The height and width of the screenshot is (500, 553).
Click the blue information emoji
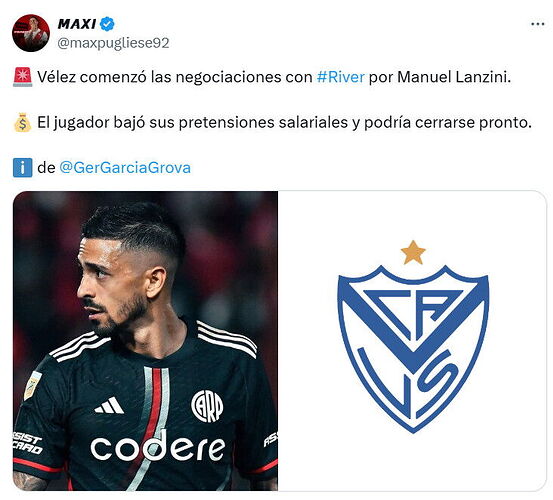coord(23,167)
